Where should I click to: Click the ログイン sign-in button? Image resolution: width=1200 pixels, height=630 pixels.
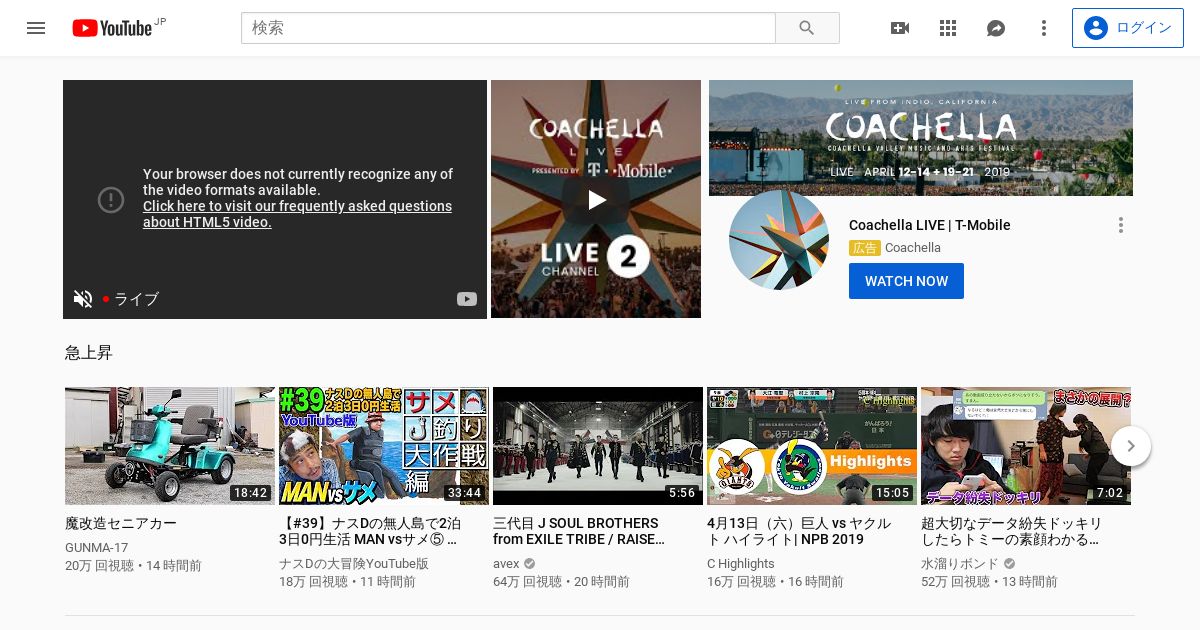tap(1127, 28)
